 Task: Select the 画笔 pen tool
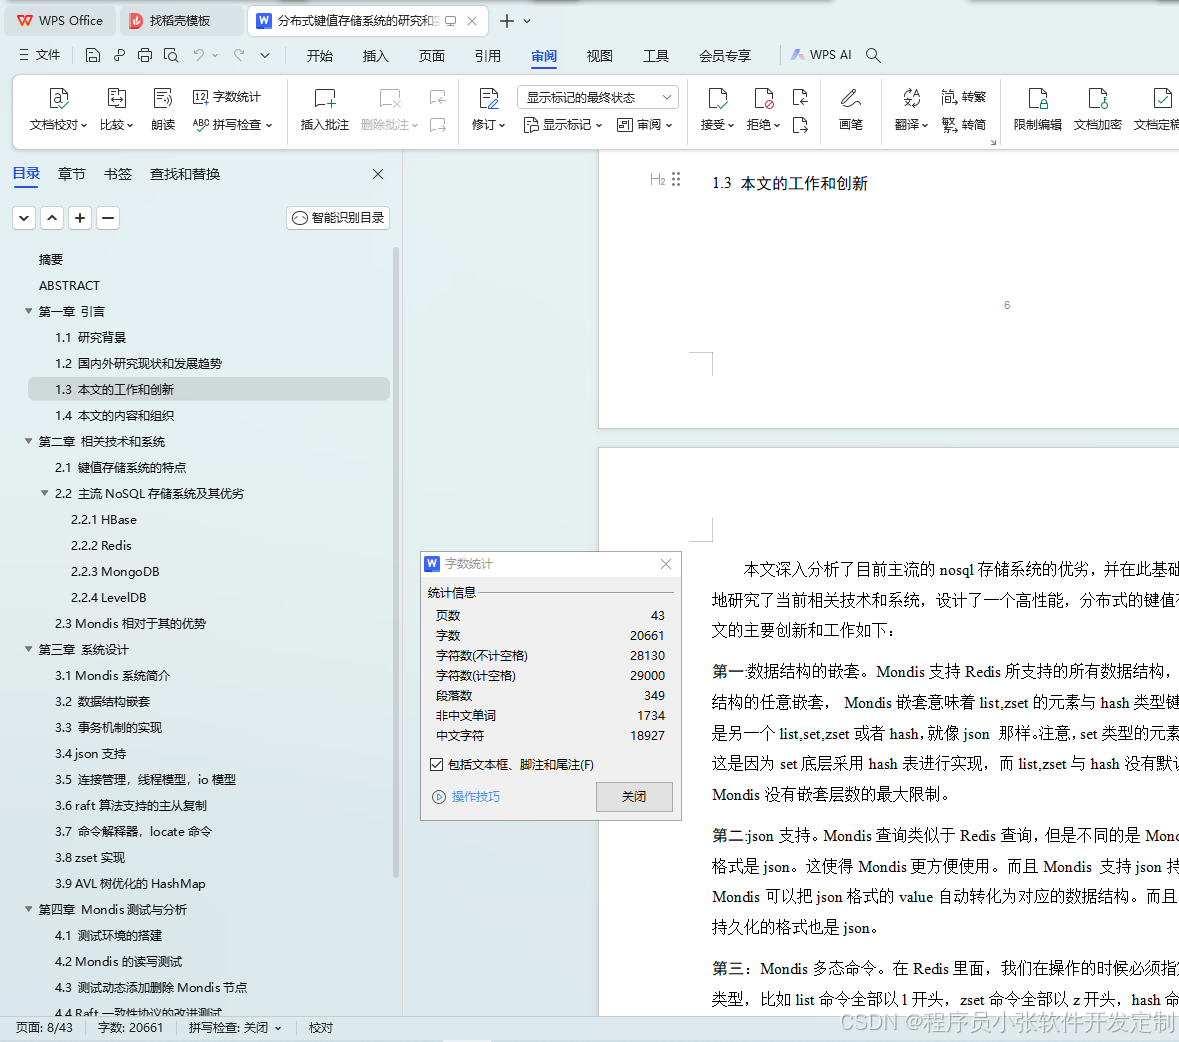click(850, 109)
